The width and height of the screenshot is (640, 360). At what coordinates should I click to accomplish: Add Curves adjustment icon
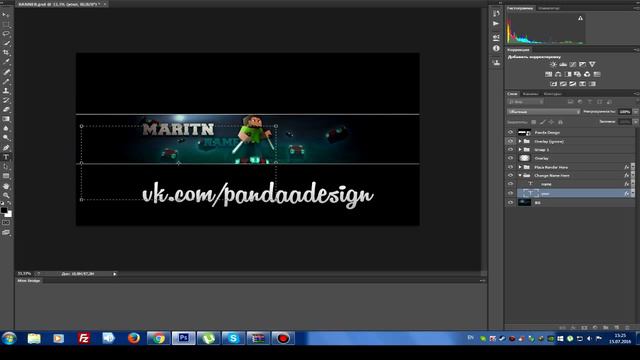(573, 64)
